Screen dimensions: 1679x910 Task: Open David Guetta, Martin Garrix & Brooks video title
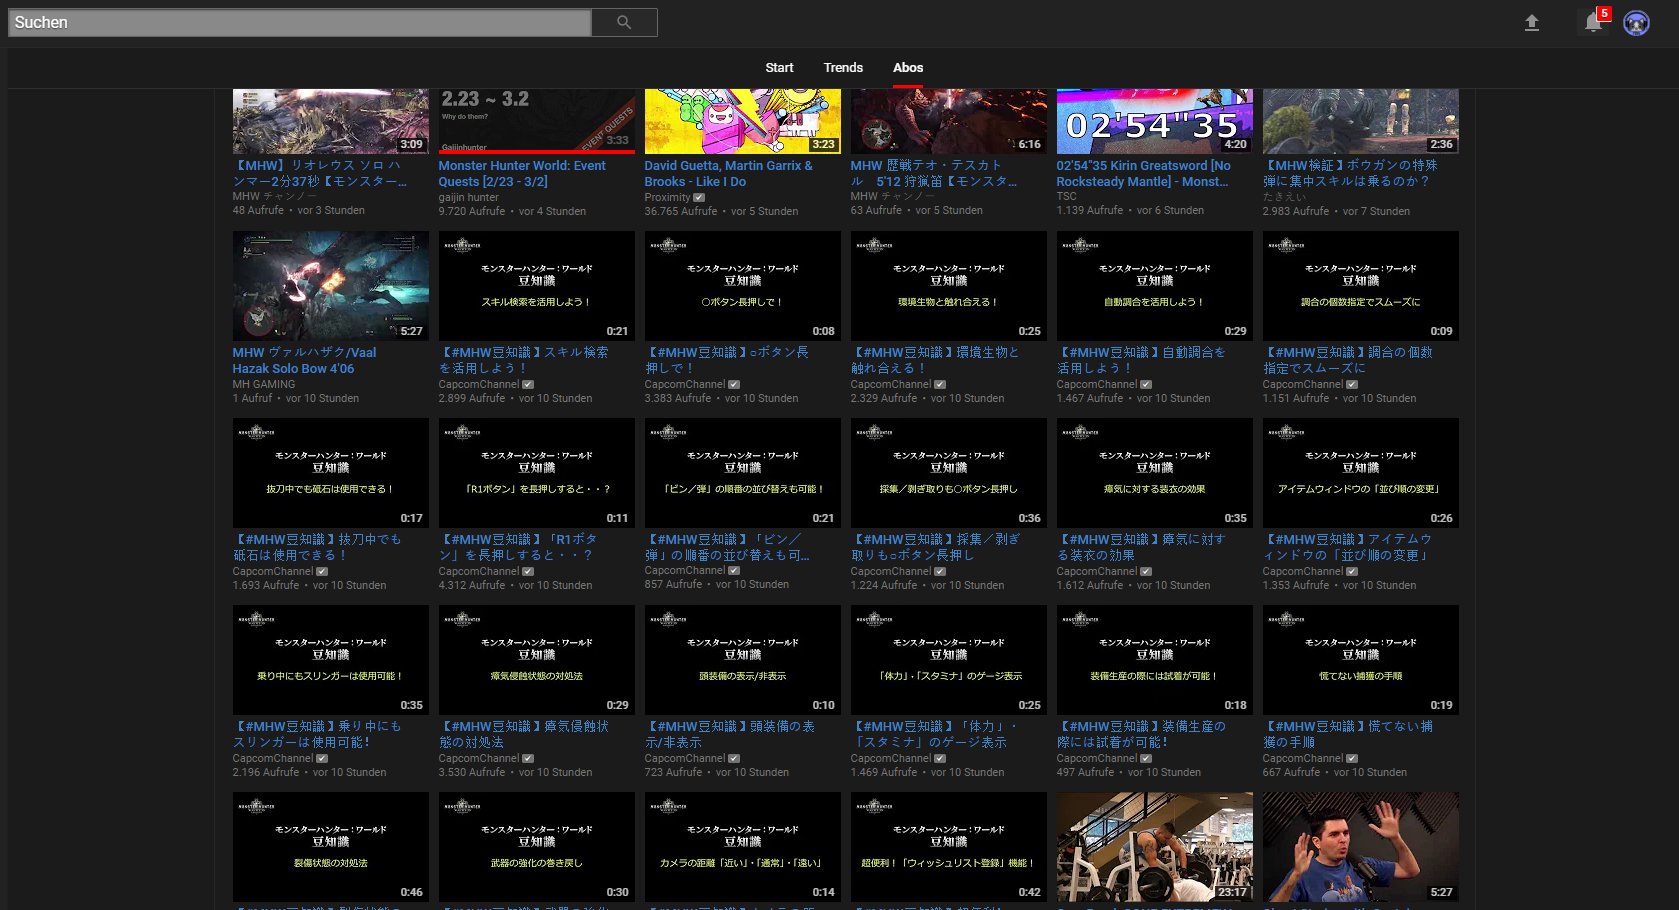coord(728,173)
